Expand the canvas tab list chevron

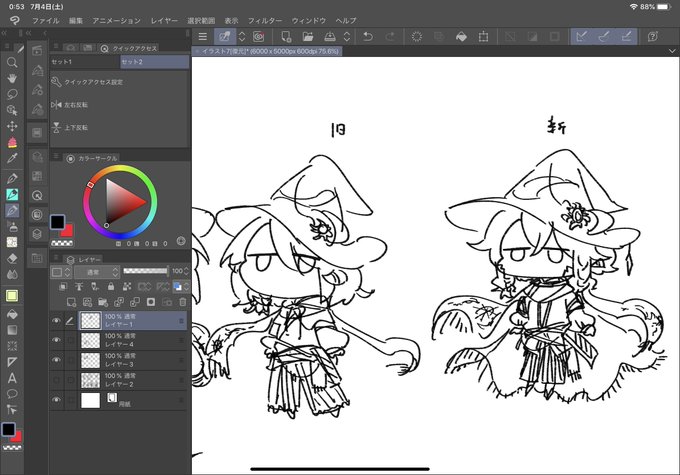672,51
